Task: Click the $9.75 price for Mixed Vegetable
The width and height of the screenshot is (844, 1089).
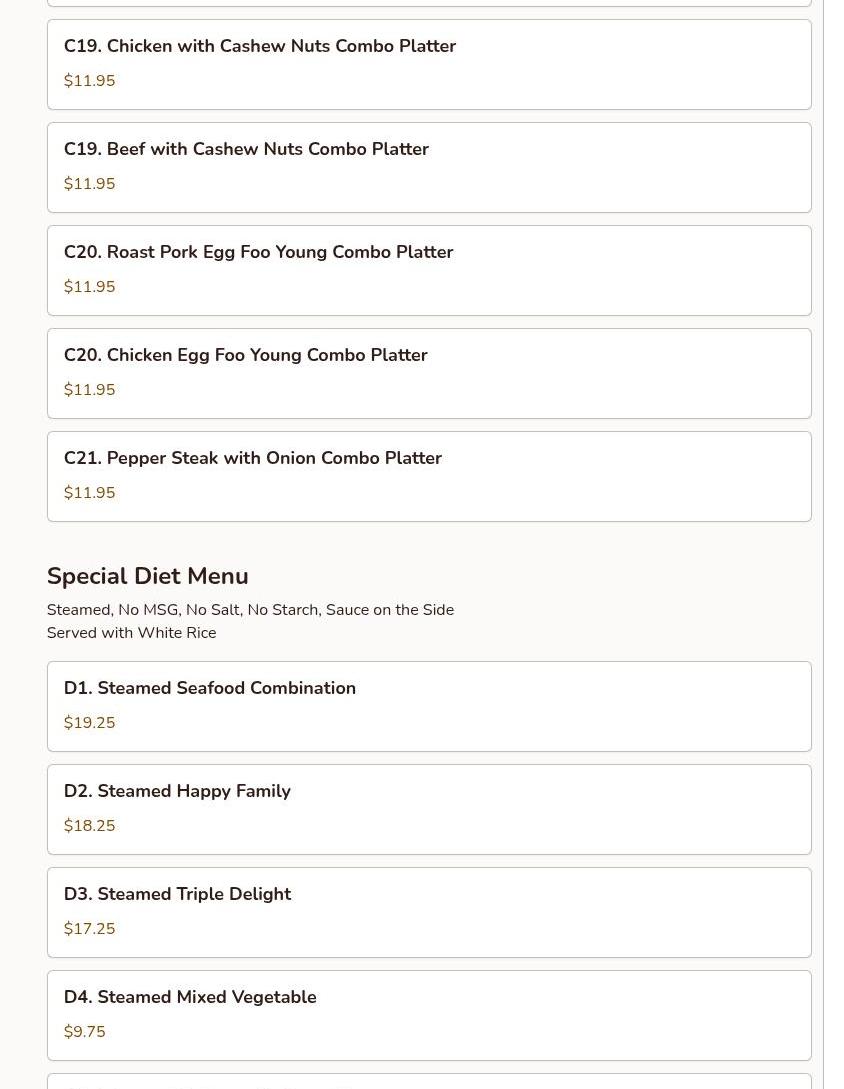Action: click(84, 1032)
